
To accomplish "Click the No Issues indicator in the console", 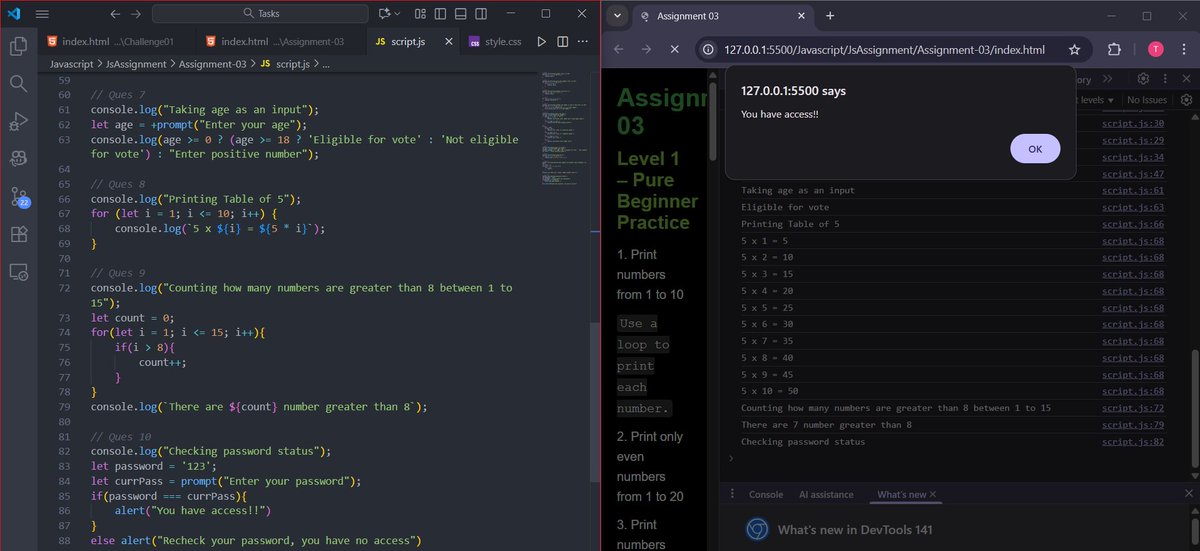I will 1147,100.
